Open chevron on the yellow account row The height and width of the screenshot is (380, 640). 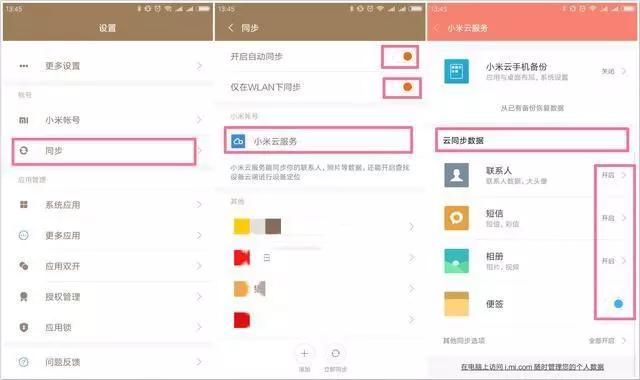[x=411, y=227]
